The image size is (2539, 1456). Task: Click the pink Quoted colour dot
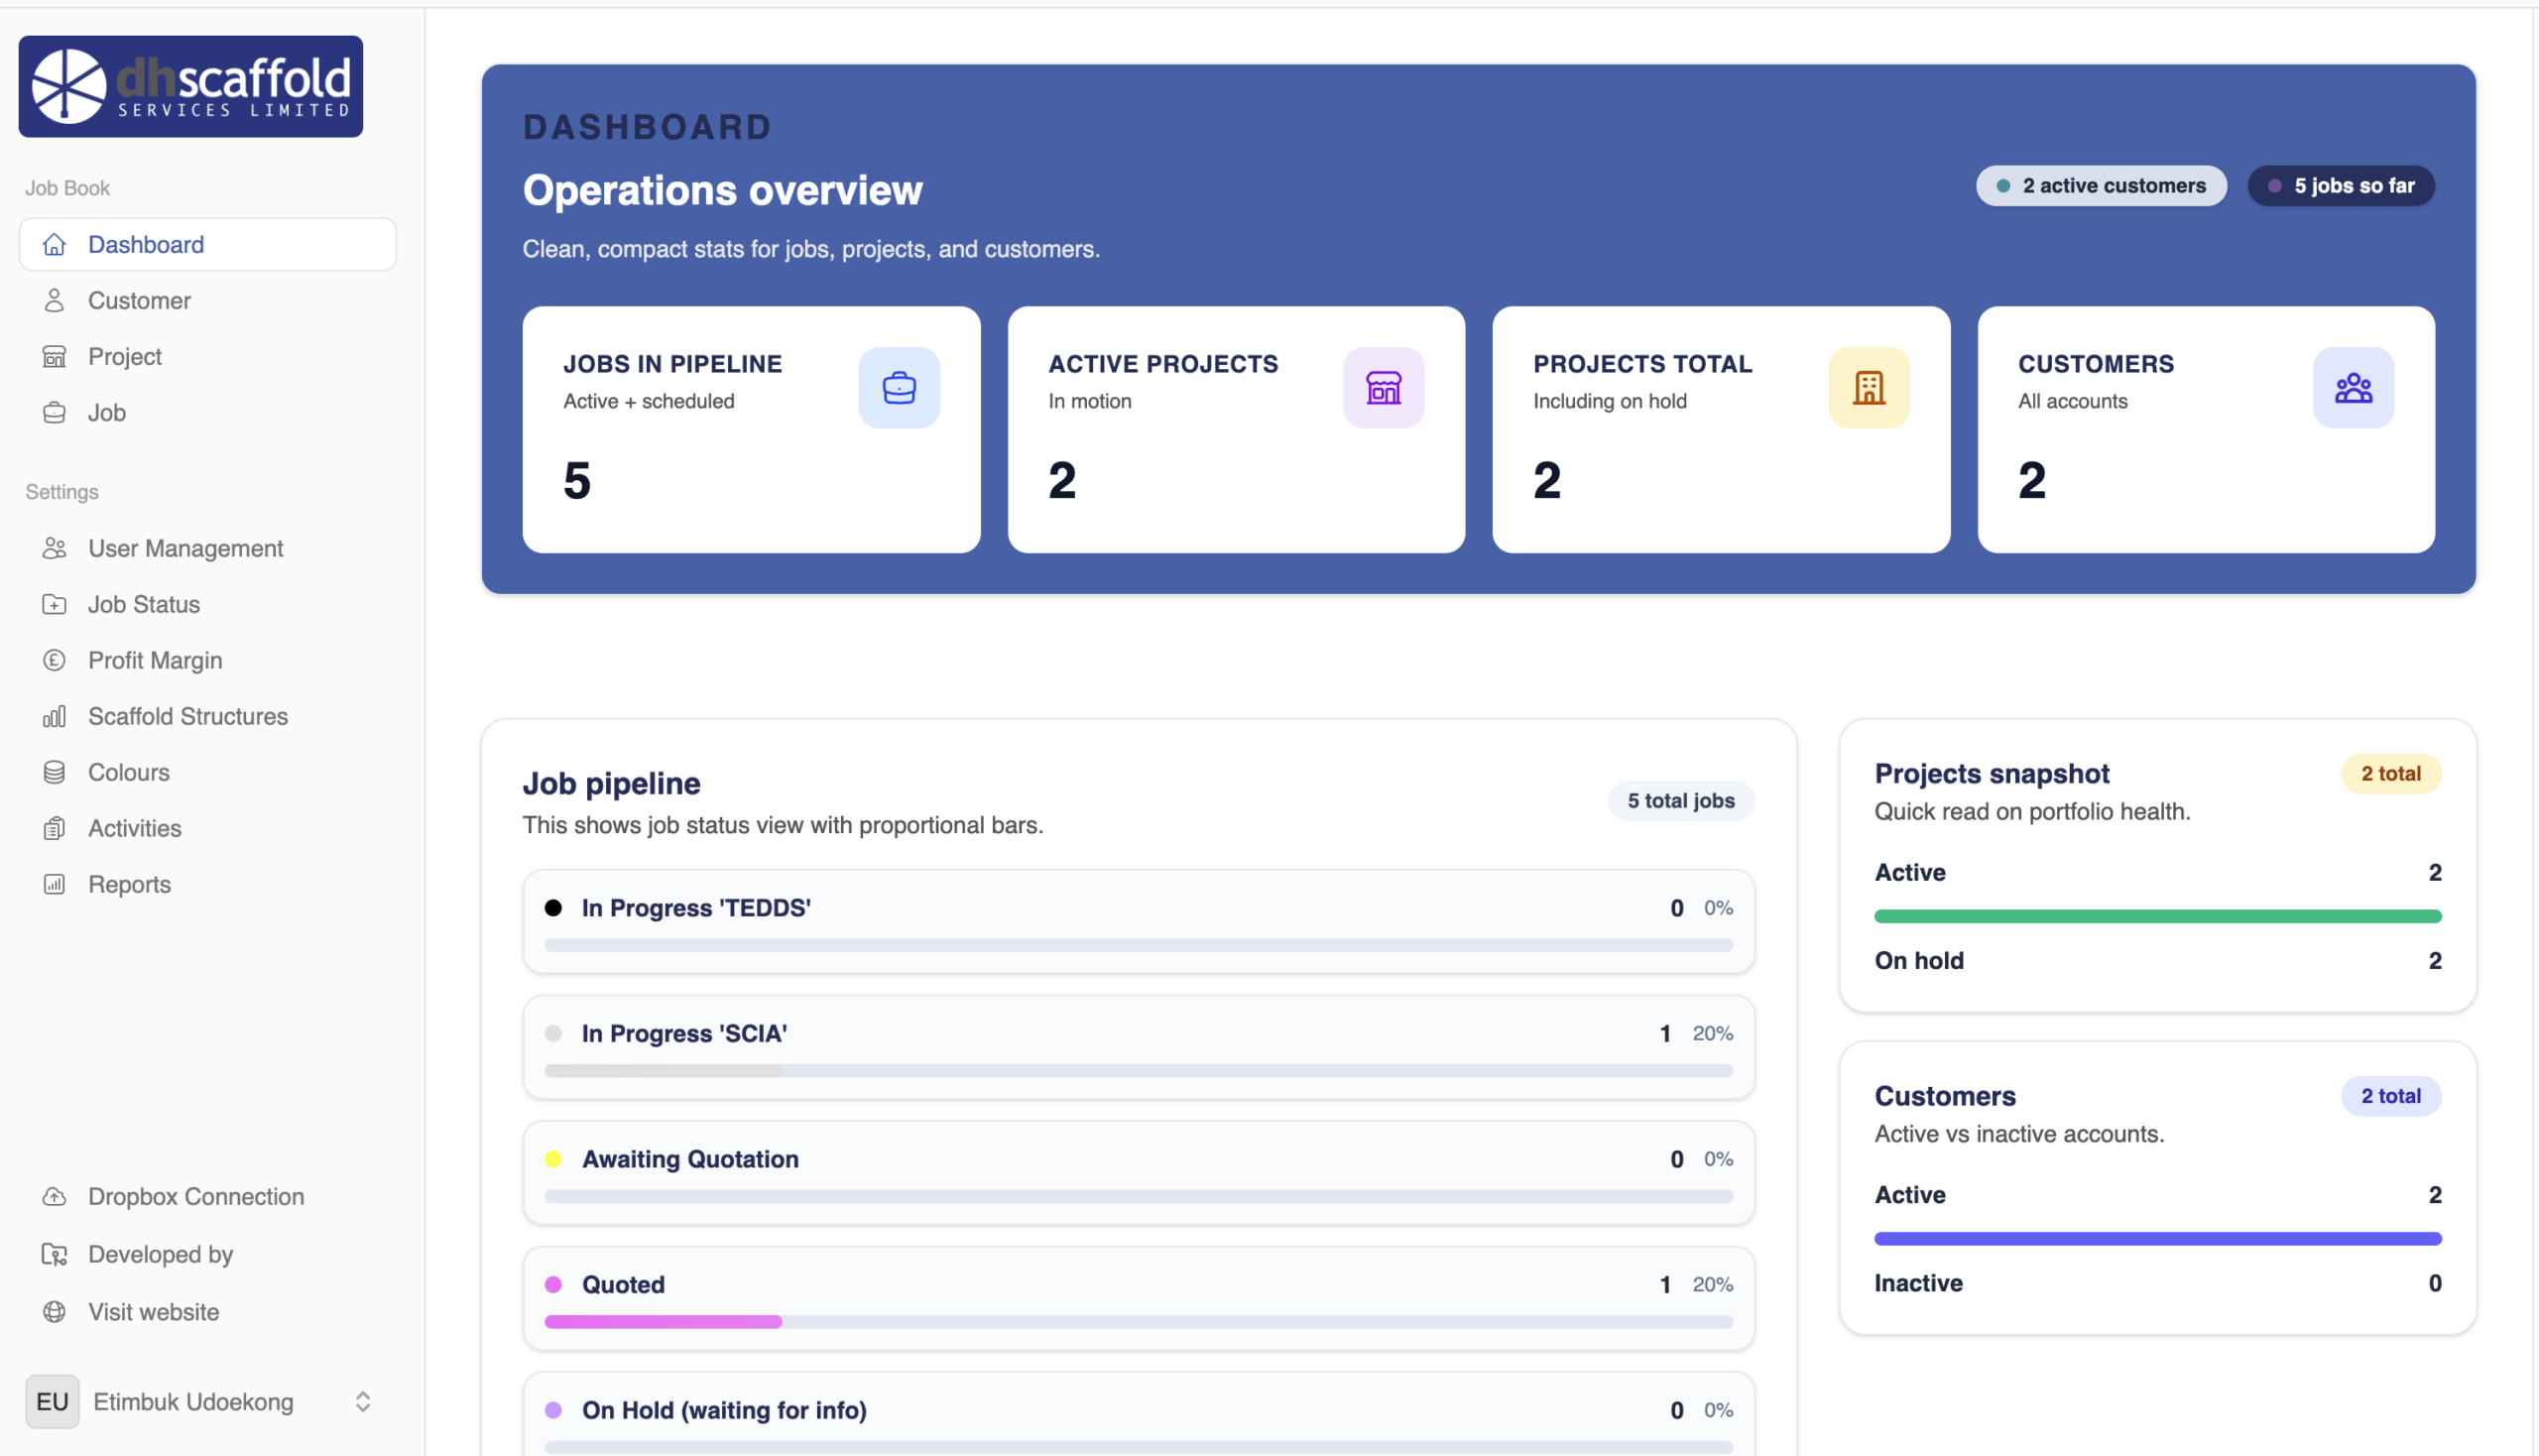[x=553, y=1285]
